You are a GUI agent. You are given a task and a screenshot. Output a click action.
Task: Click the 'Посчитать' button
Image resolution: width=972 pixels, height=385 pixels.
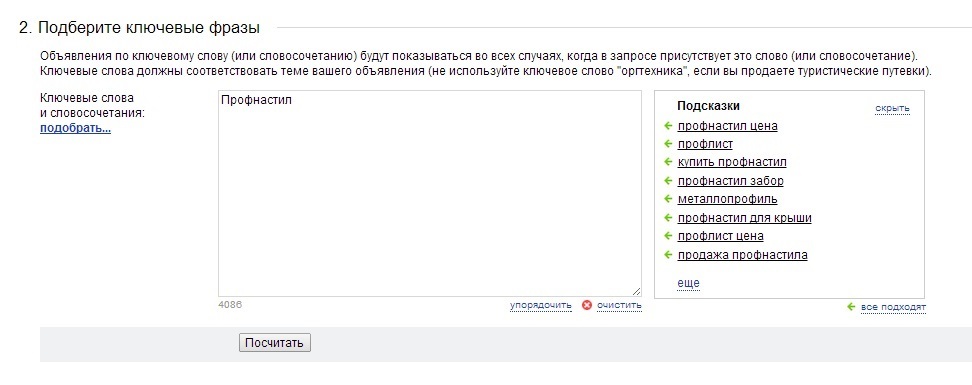(x=275, y=343)
